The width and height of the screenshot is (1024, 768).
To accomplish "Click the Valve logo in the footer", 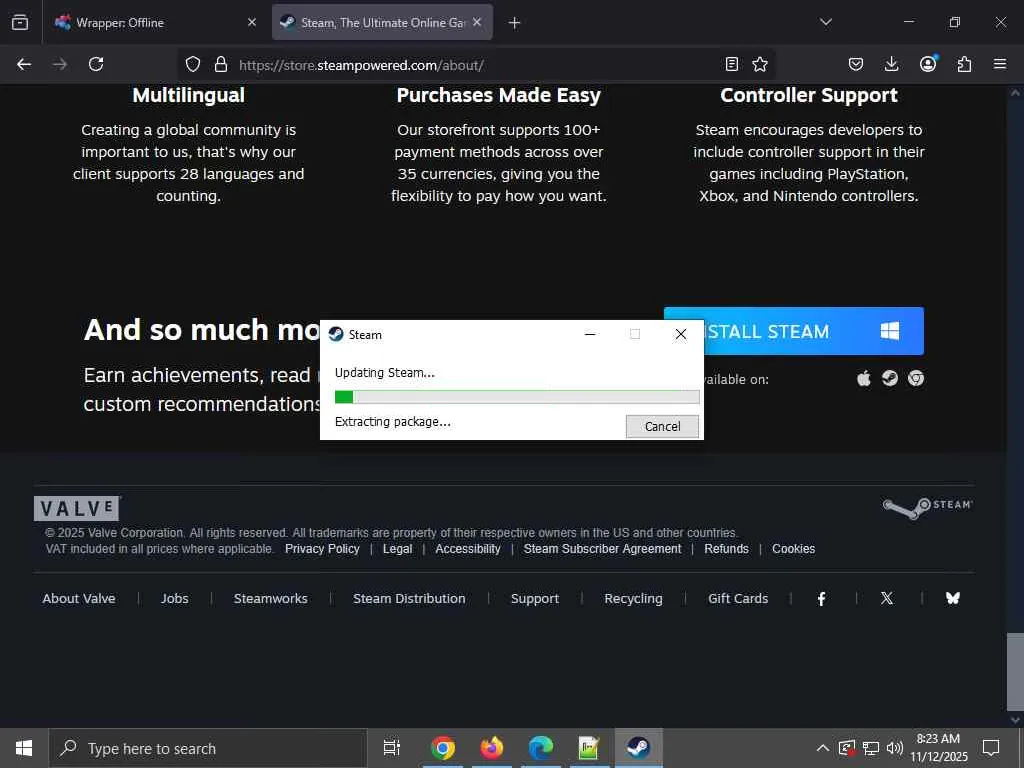I will [x=77, y=508].
